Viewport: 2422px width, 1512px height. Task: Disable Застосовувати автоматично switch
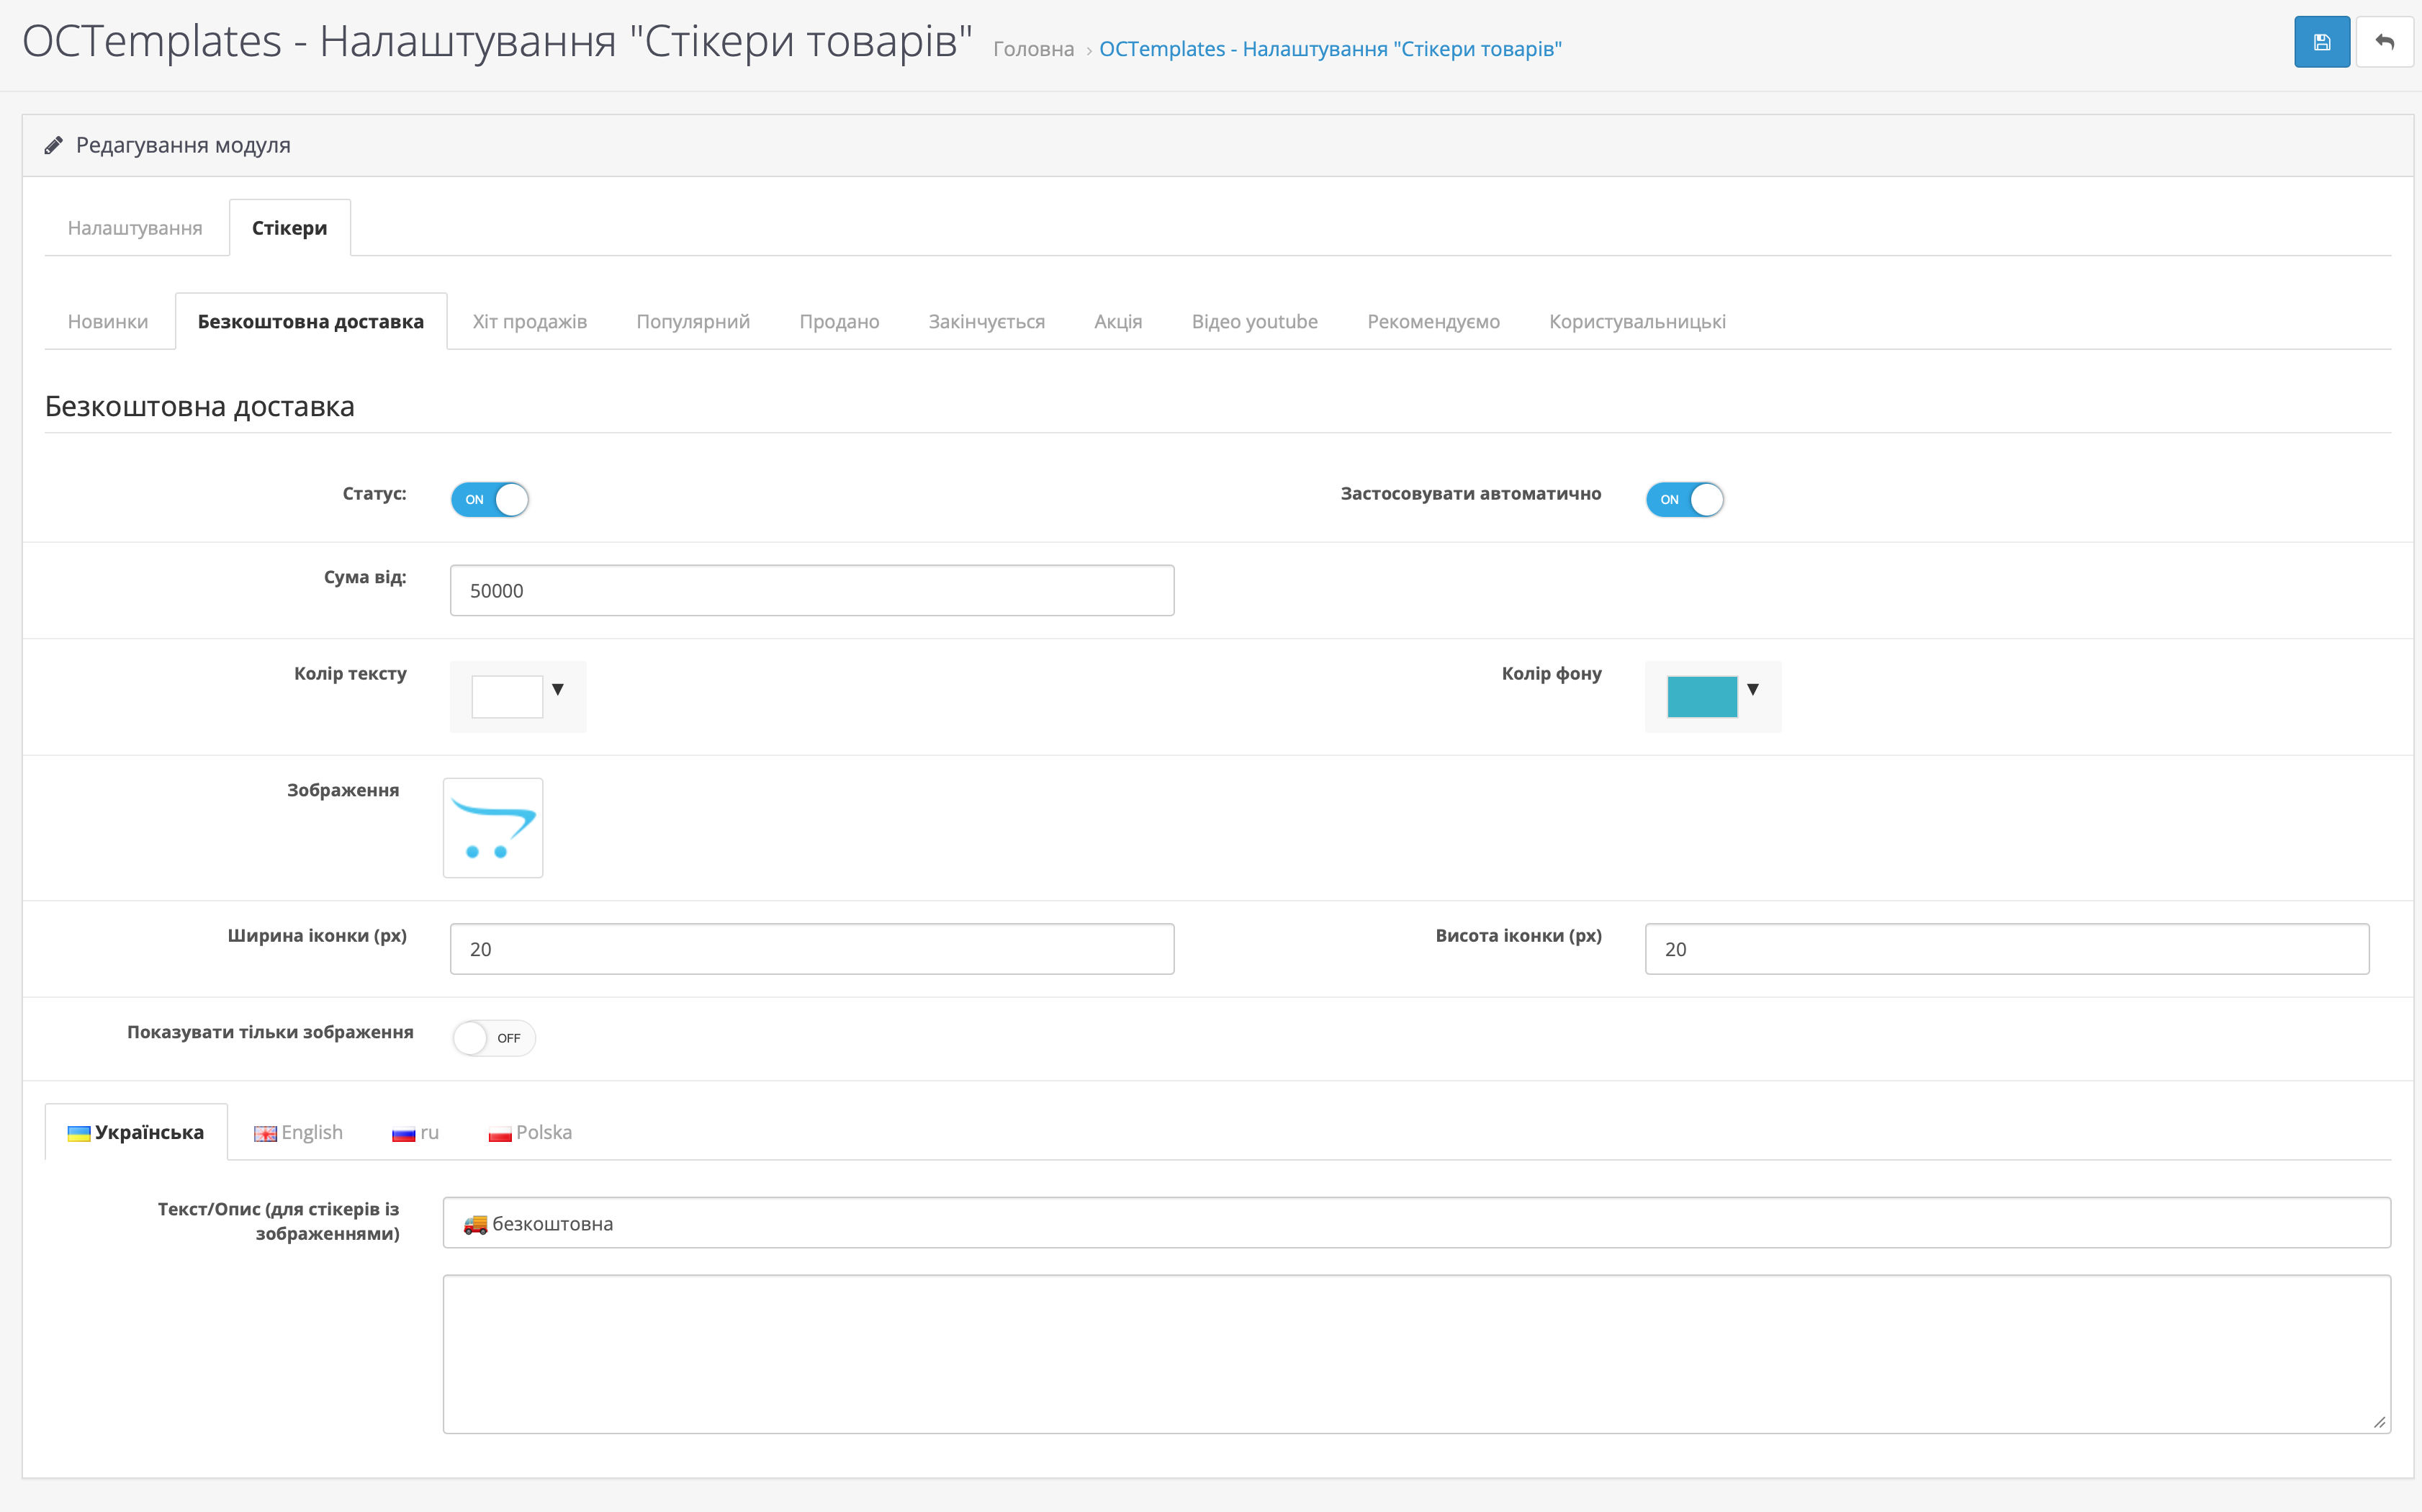[x=1684, y=499]
